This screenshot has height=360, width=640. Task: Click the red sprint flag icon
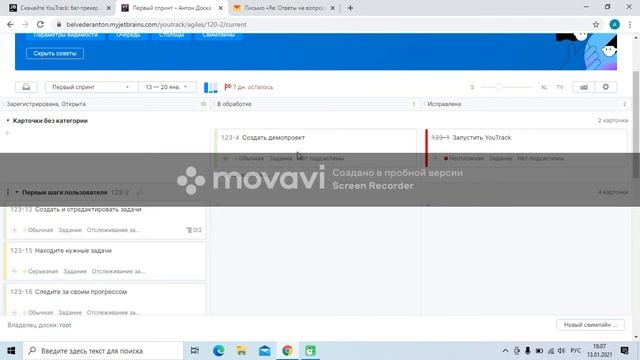228,87
